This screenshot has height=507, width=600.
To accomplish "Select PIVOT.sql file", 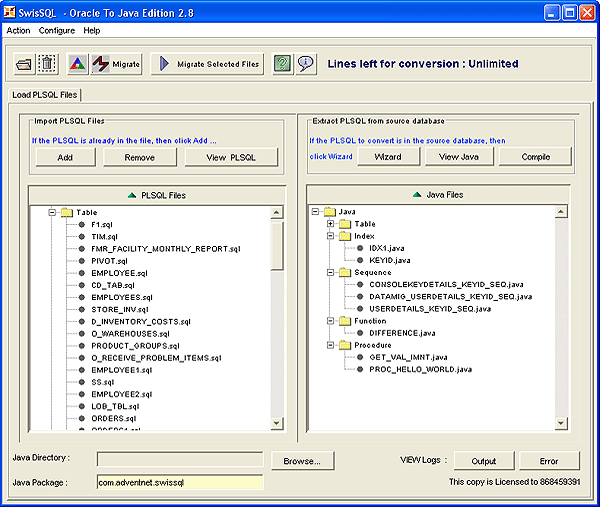I will point(109,261).
